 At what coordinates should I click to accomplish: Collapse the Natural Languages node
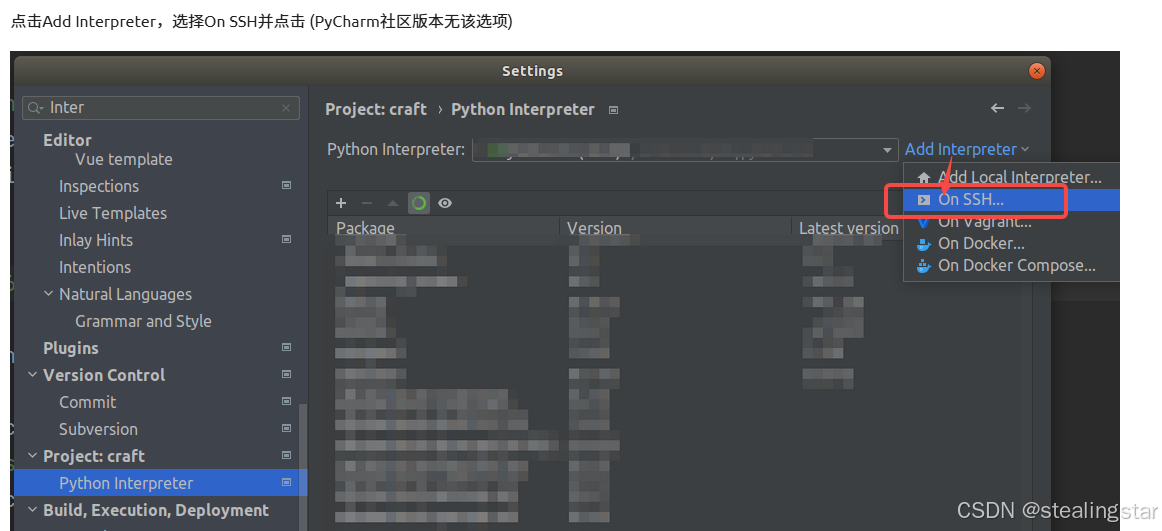[x=48, y=294]
